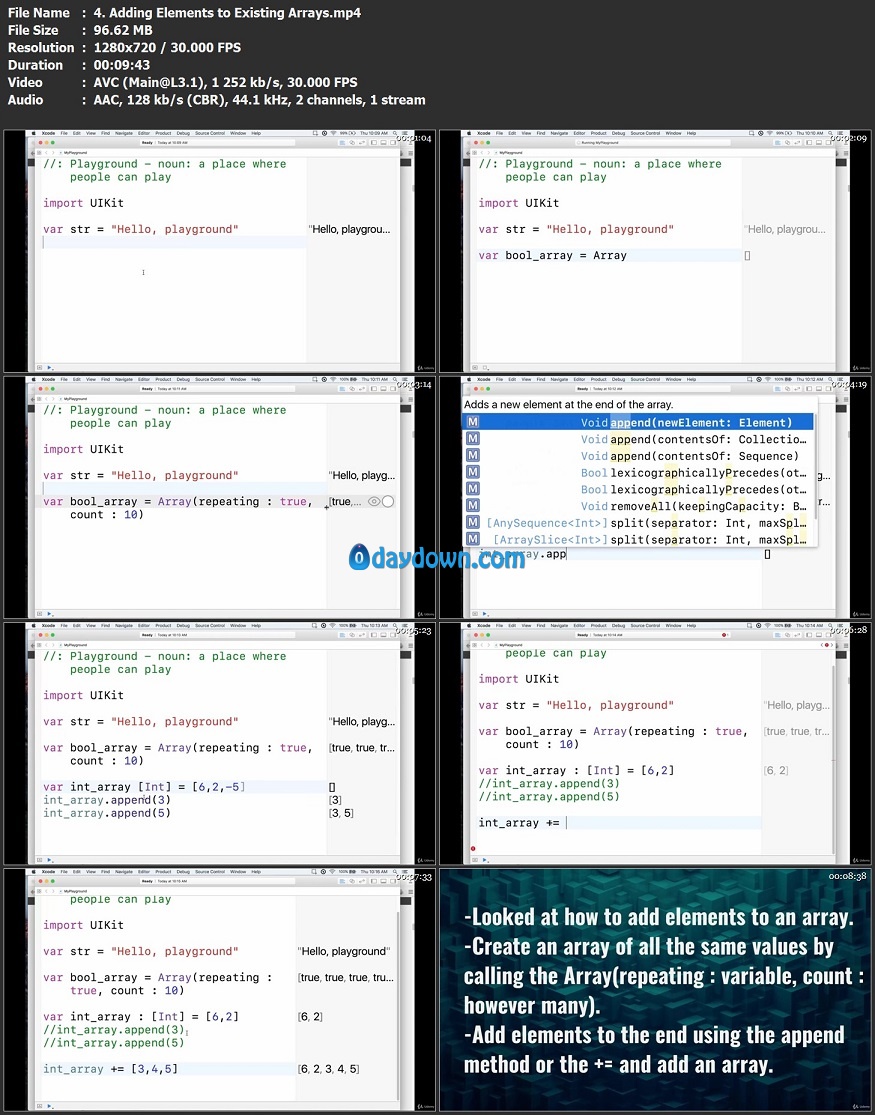
Task: Click the red error marker beside 'int_array +=' line
Action: point(473,848)
